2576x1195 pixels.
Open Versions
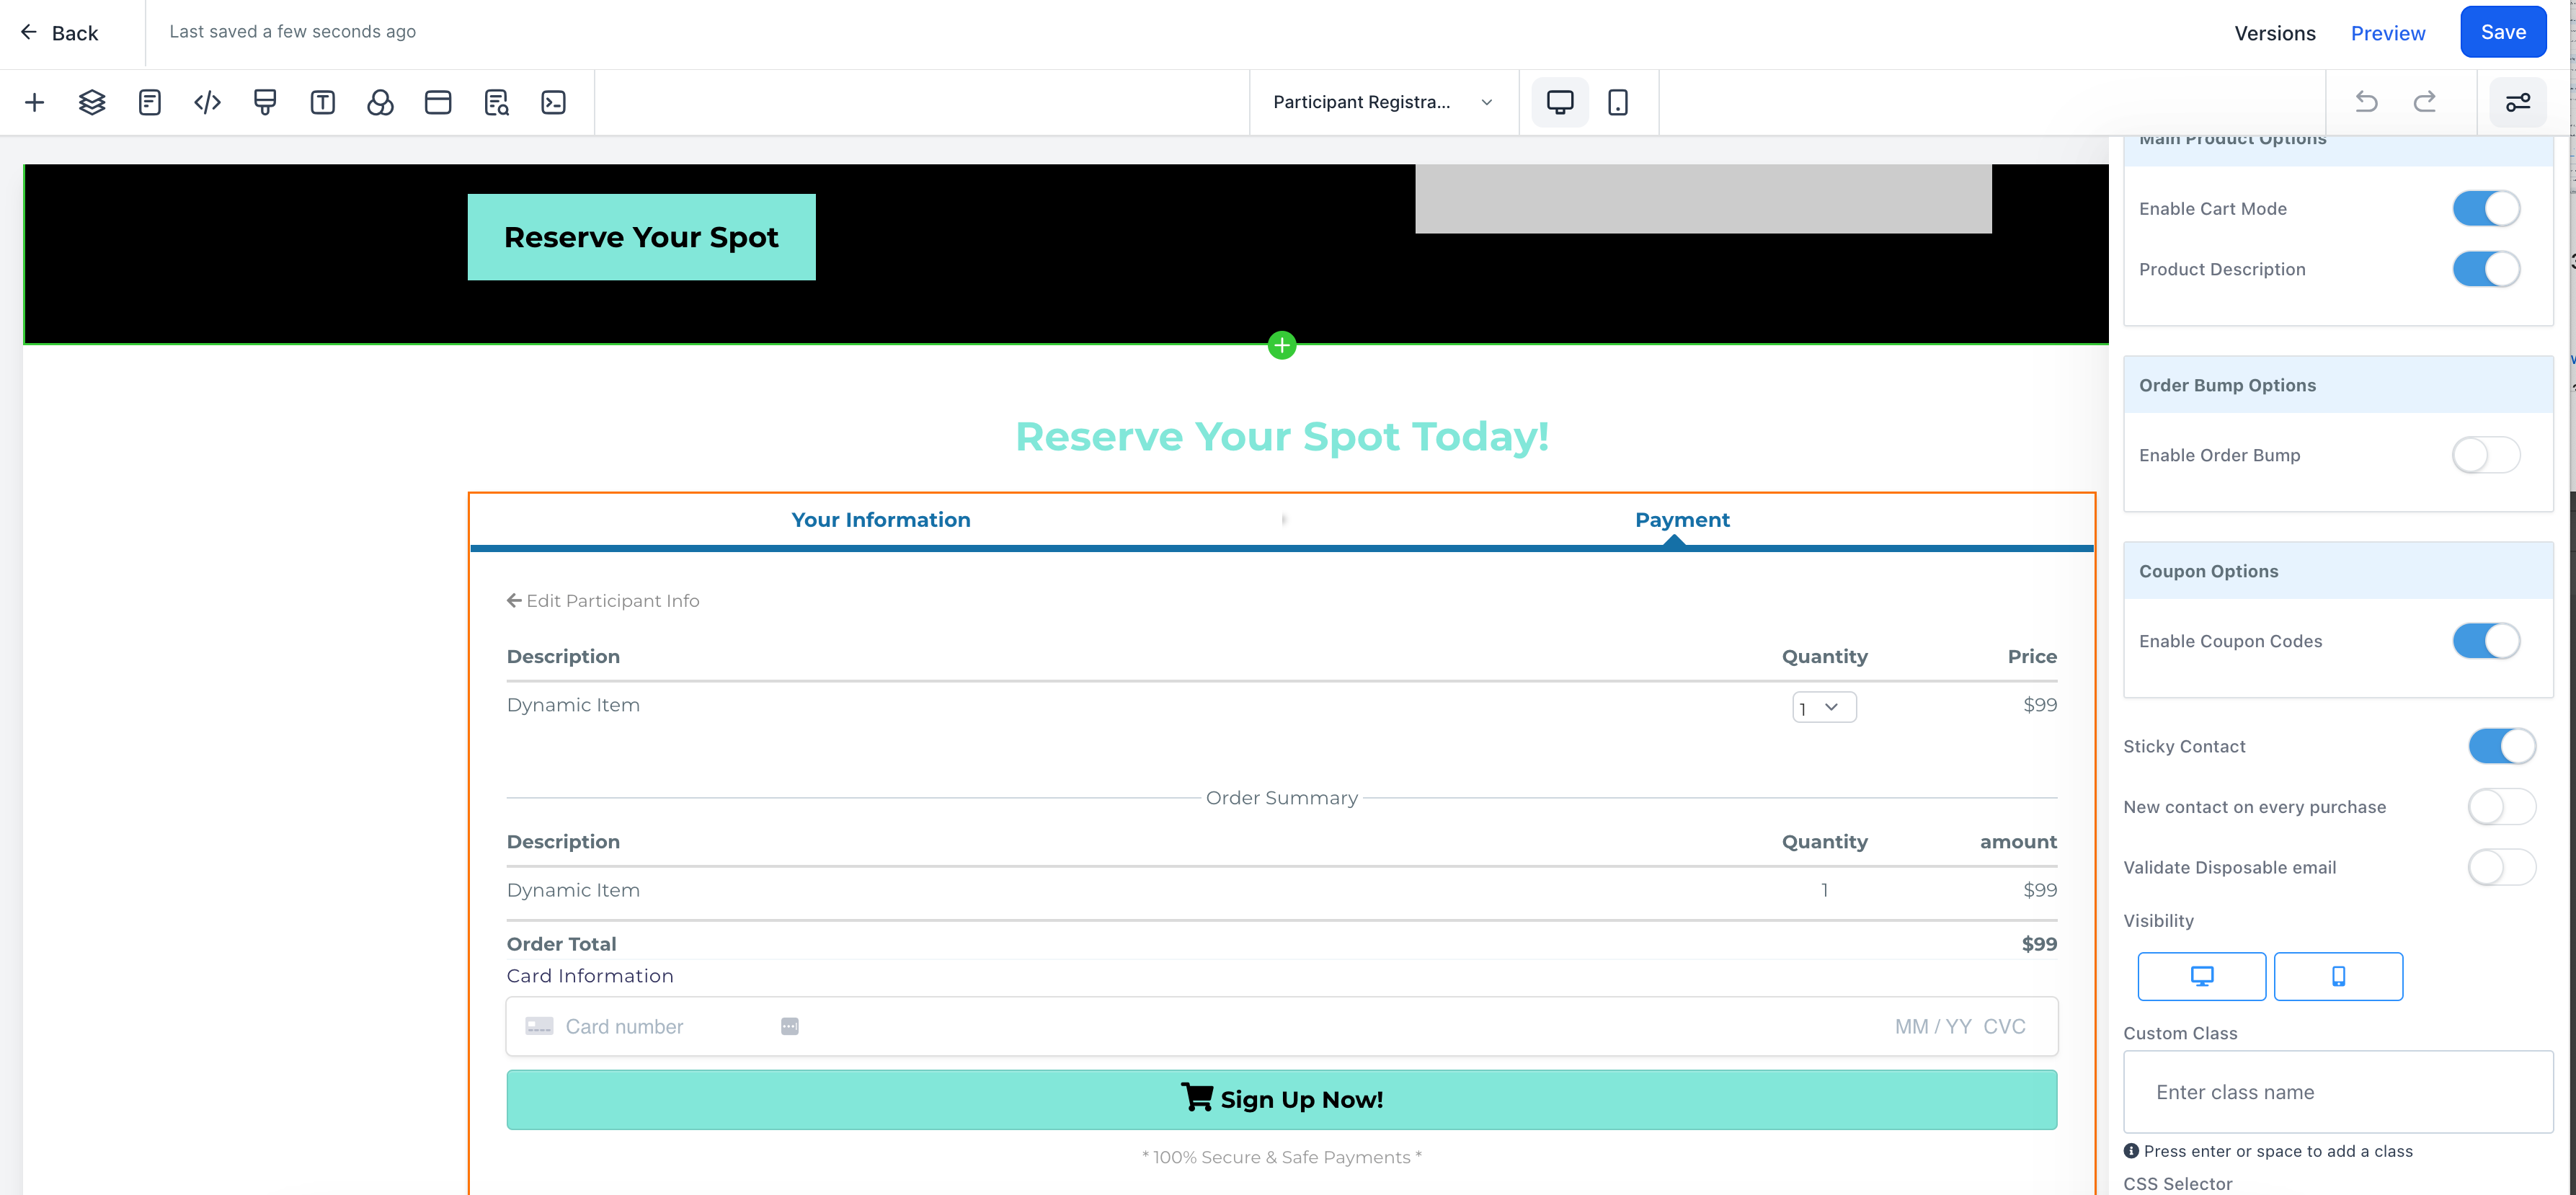point(2275,33)
